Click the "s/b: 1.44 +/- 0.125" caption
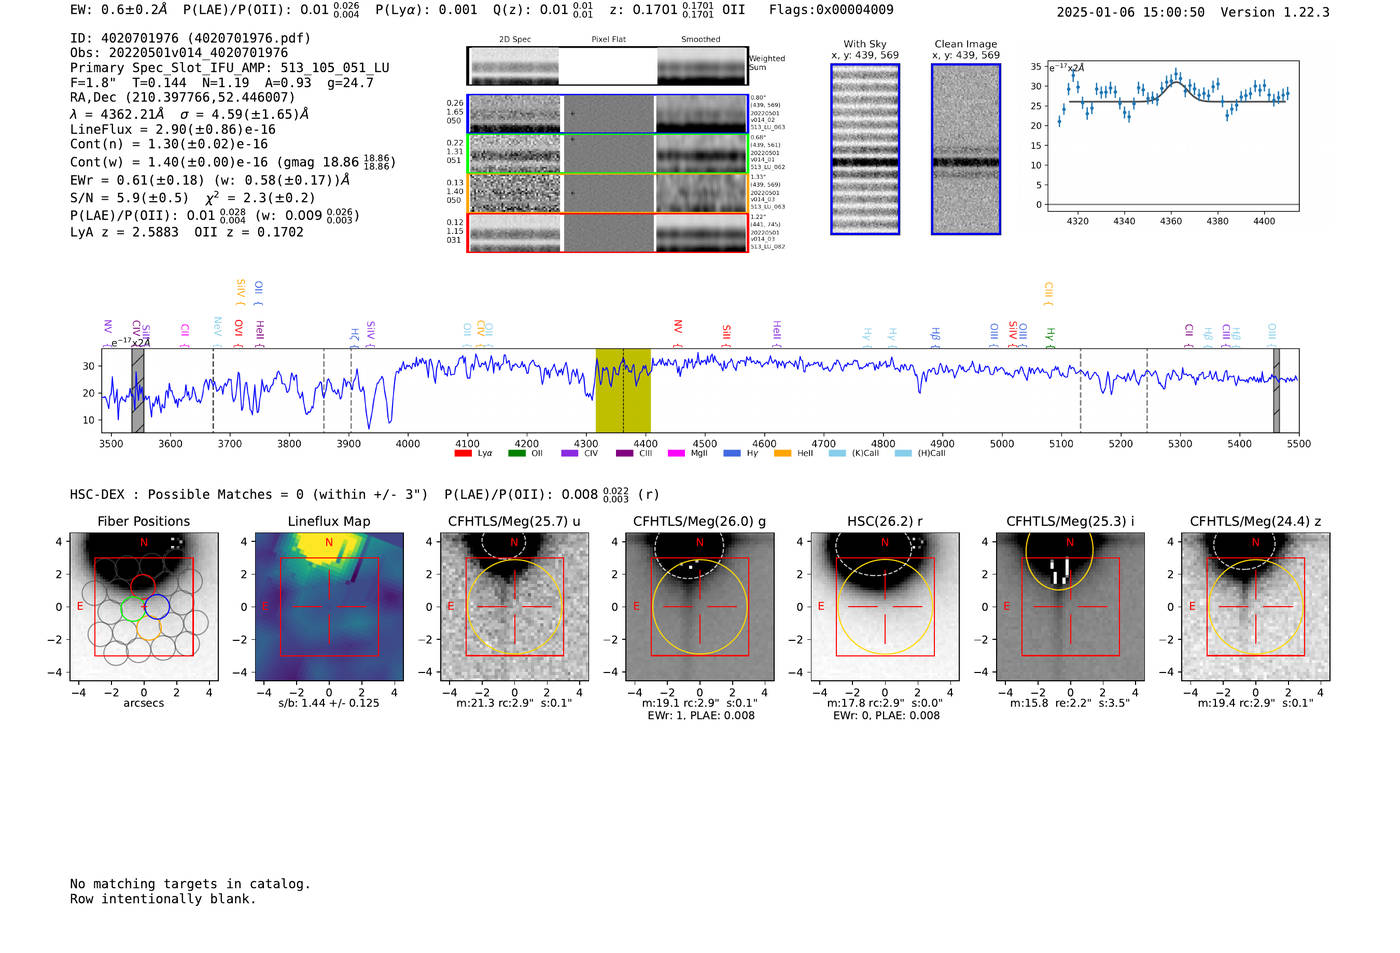Screen dimensions: 1400x953 coord(329,703)
